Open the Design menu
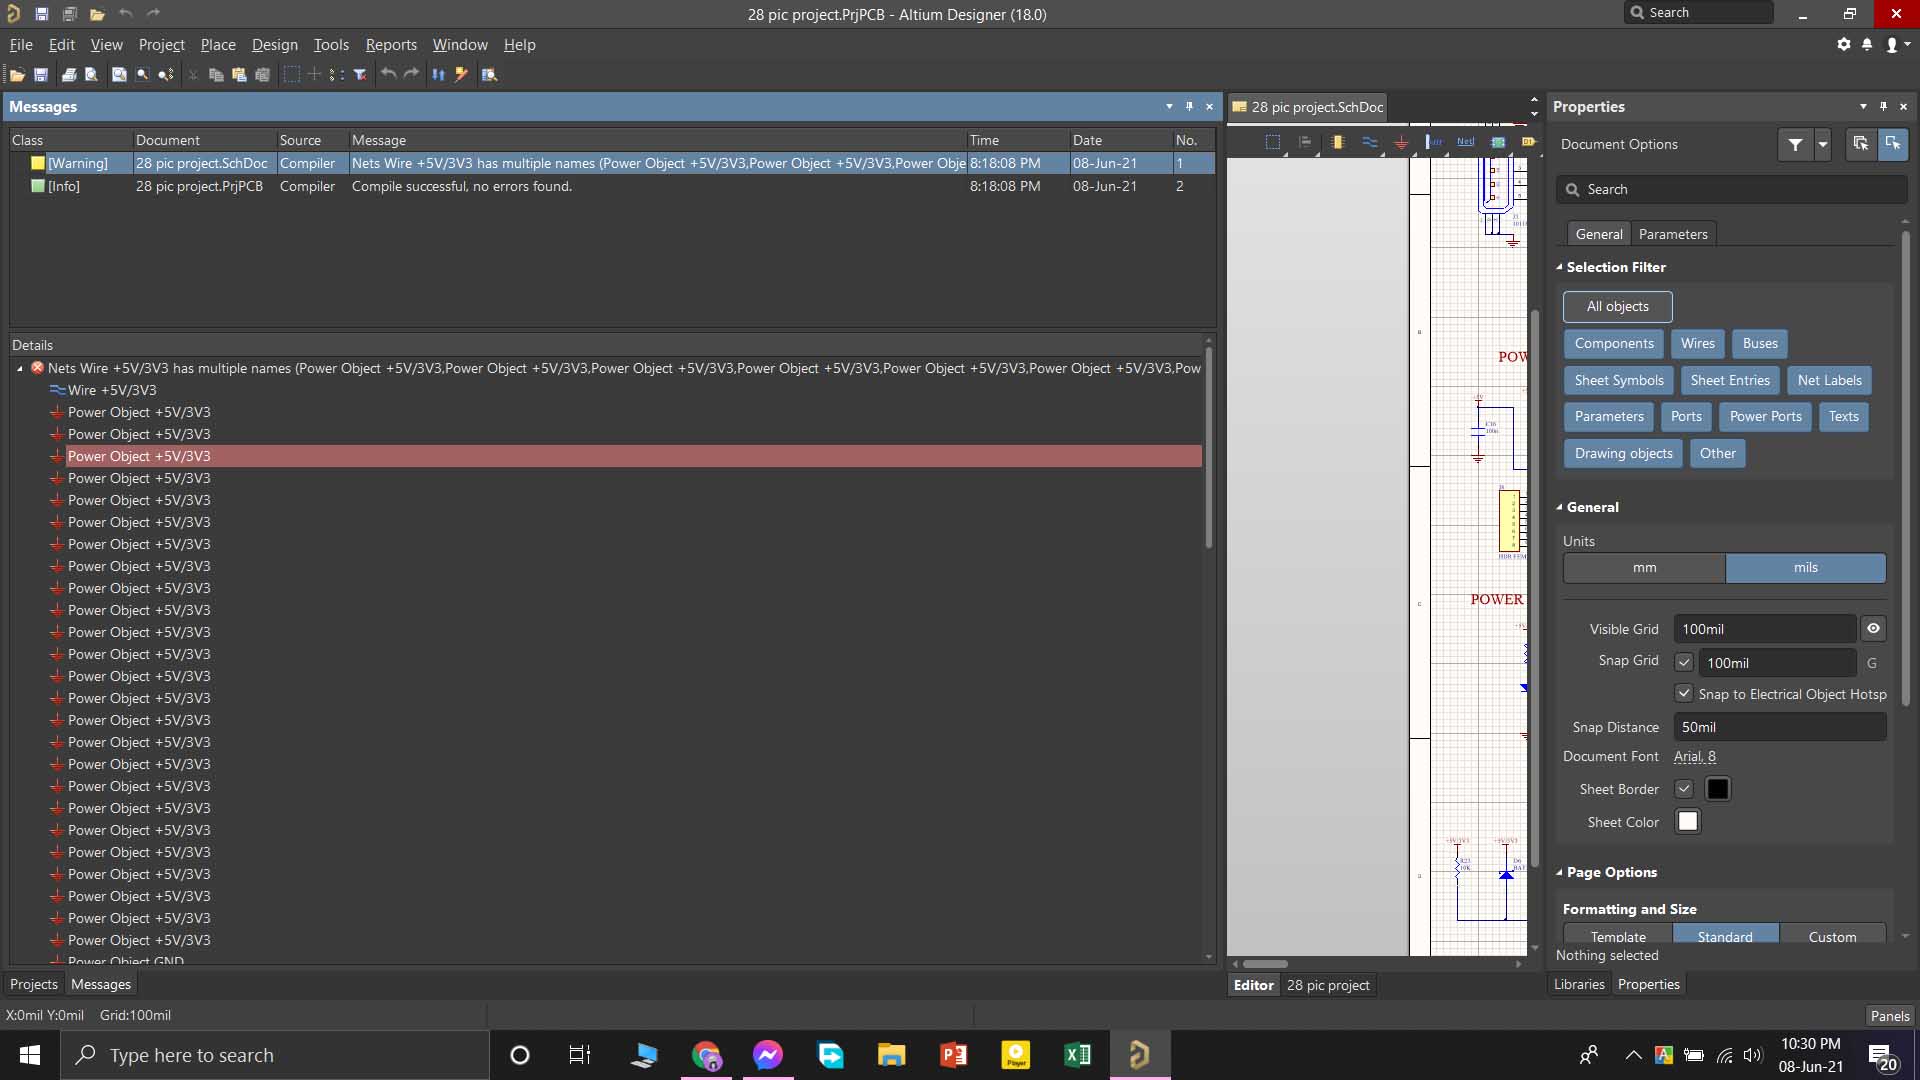This screenshot has height=1080, width=1920. click(274, 45)
